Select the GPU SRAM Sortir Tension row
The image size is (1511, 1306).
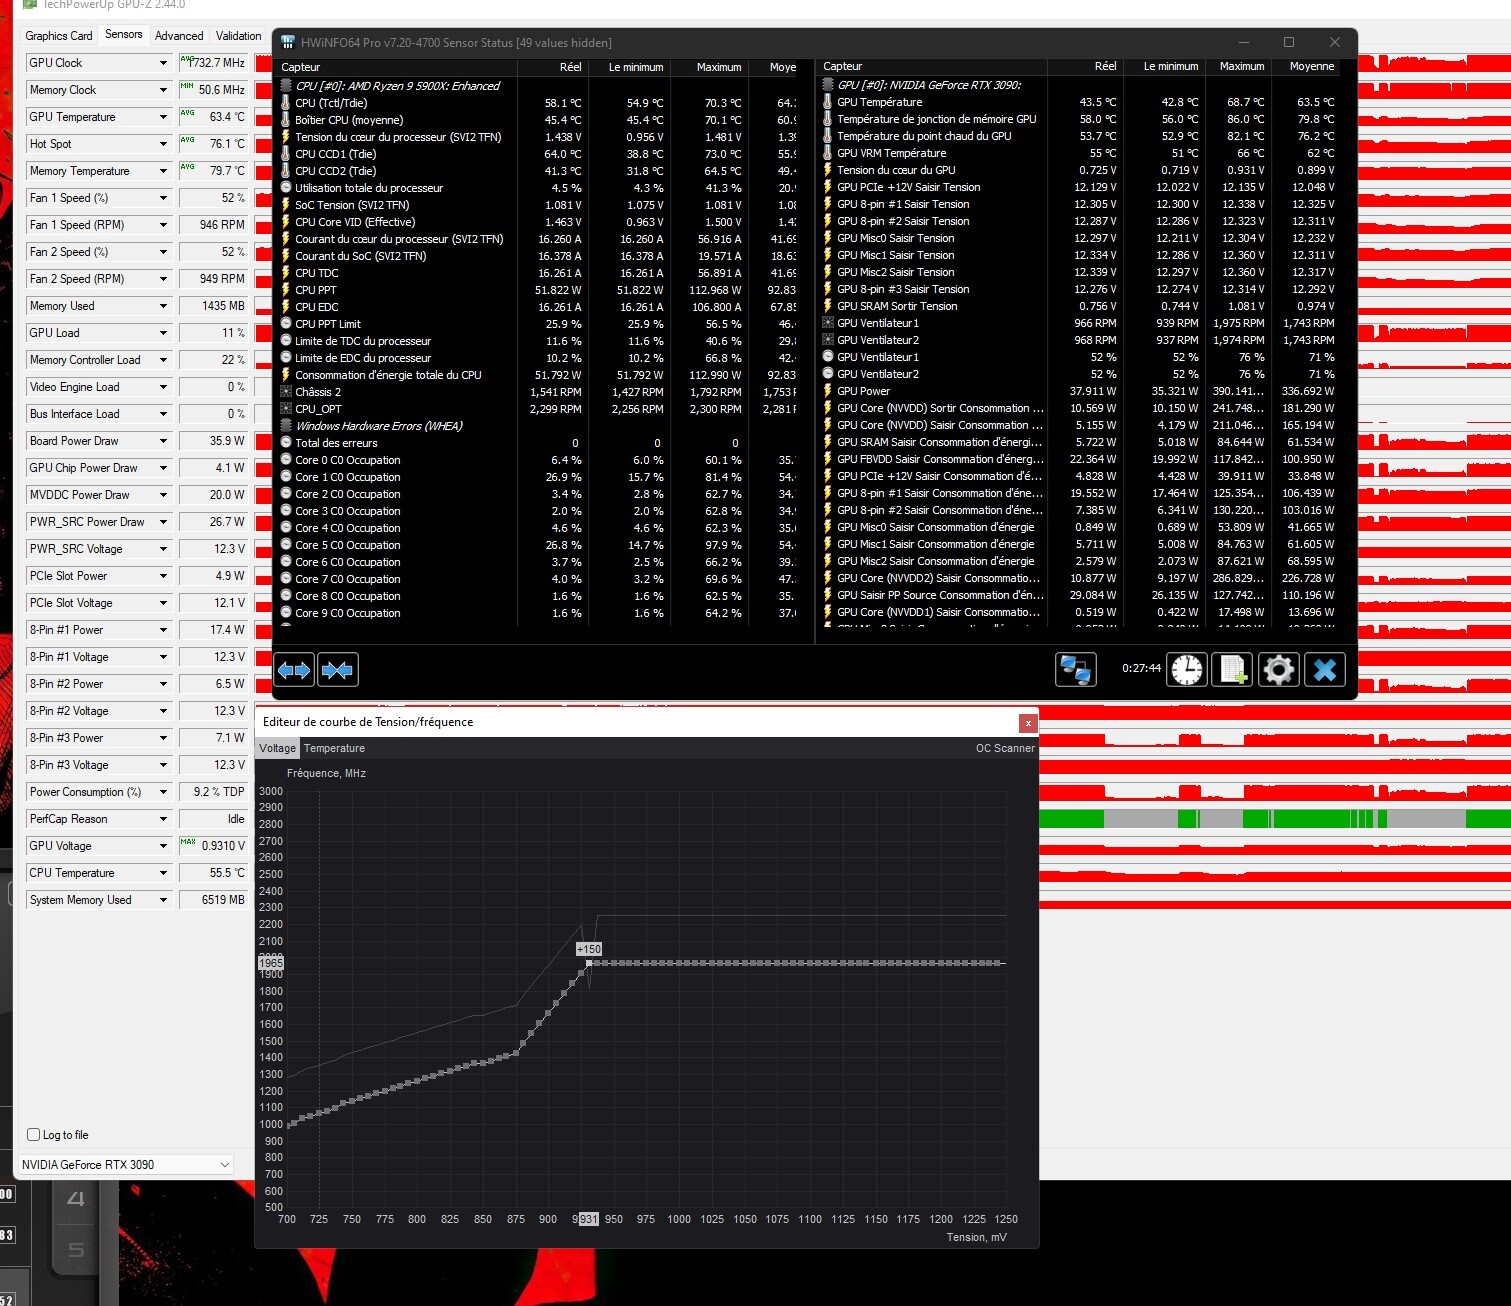pyautogui.click(x=1079, y=306)
